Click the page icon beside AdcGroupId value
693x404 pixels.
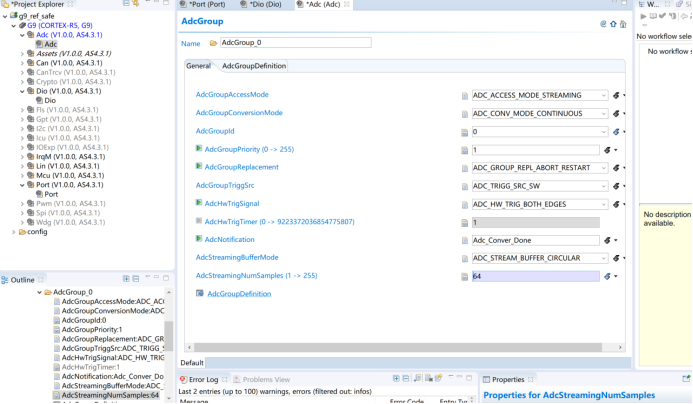[x=465, y=132]
